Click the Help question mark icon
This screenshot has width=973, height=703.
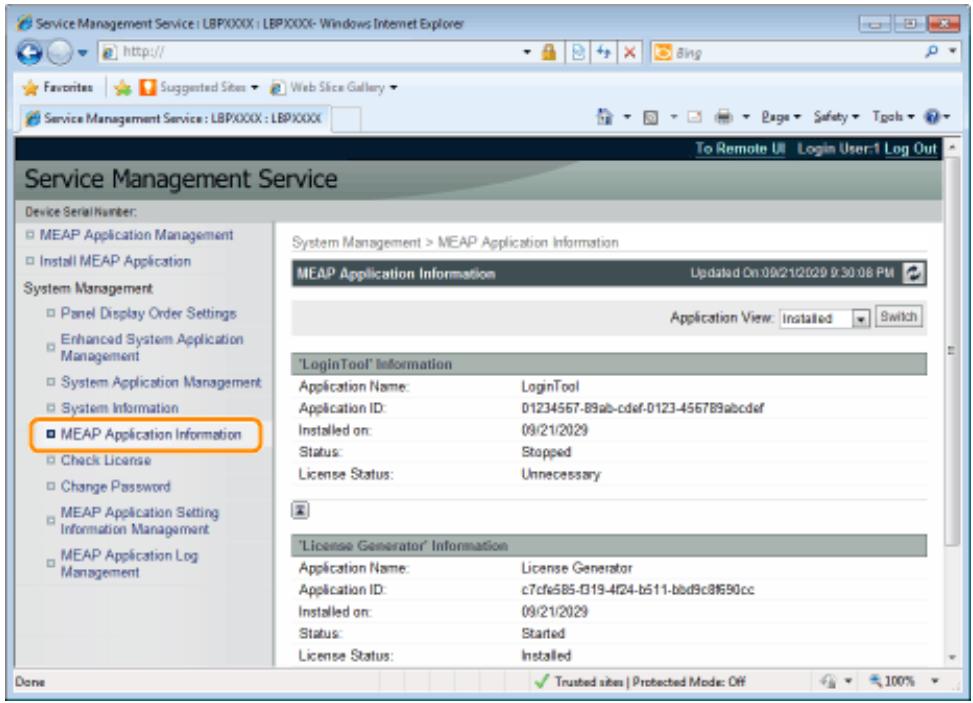point(932,117)
